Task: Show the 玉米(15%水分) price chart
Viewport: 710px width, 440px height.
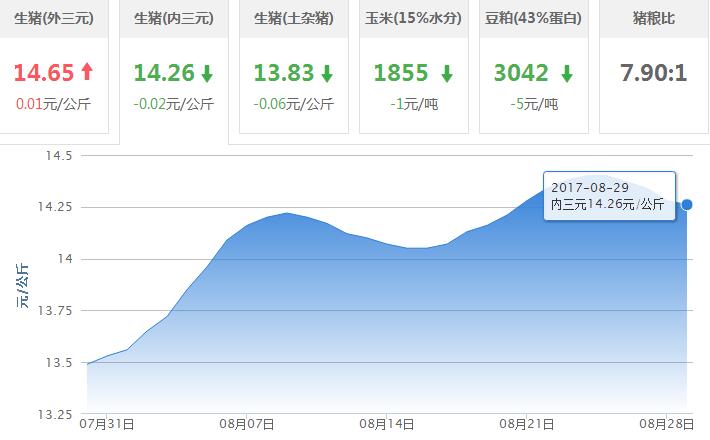Action: [413, 19]
